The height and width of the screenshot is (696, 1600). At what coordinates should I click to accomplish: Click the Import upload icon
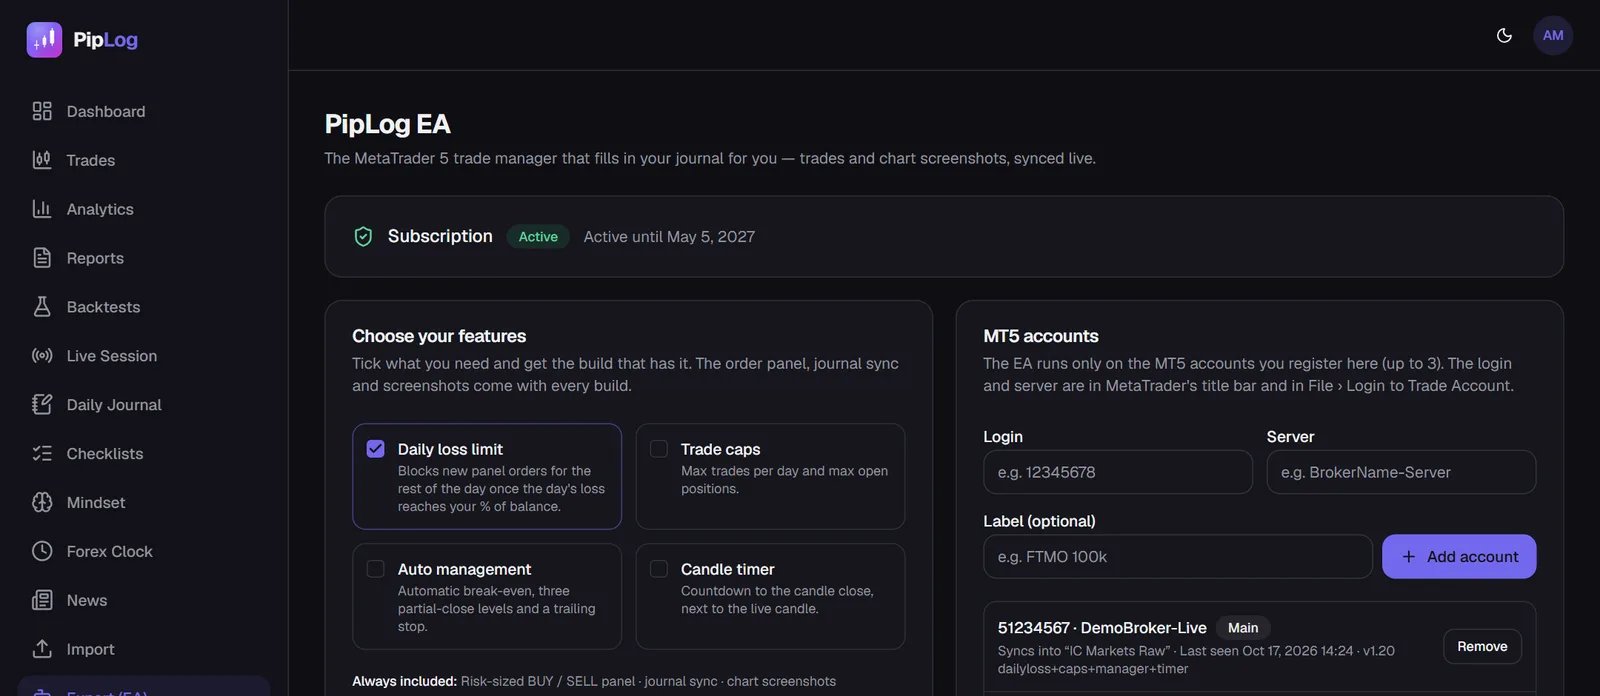click(x=42, y=650)
